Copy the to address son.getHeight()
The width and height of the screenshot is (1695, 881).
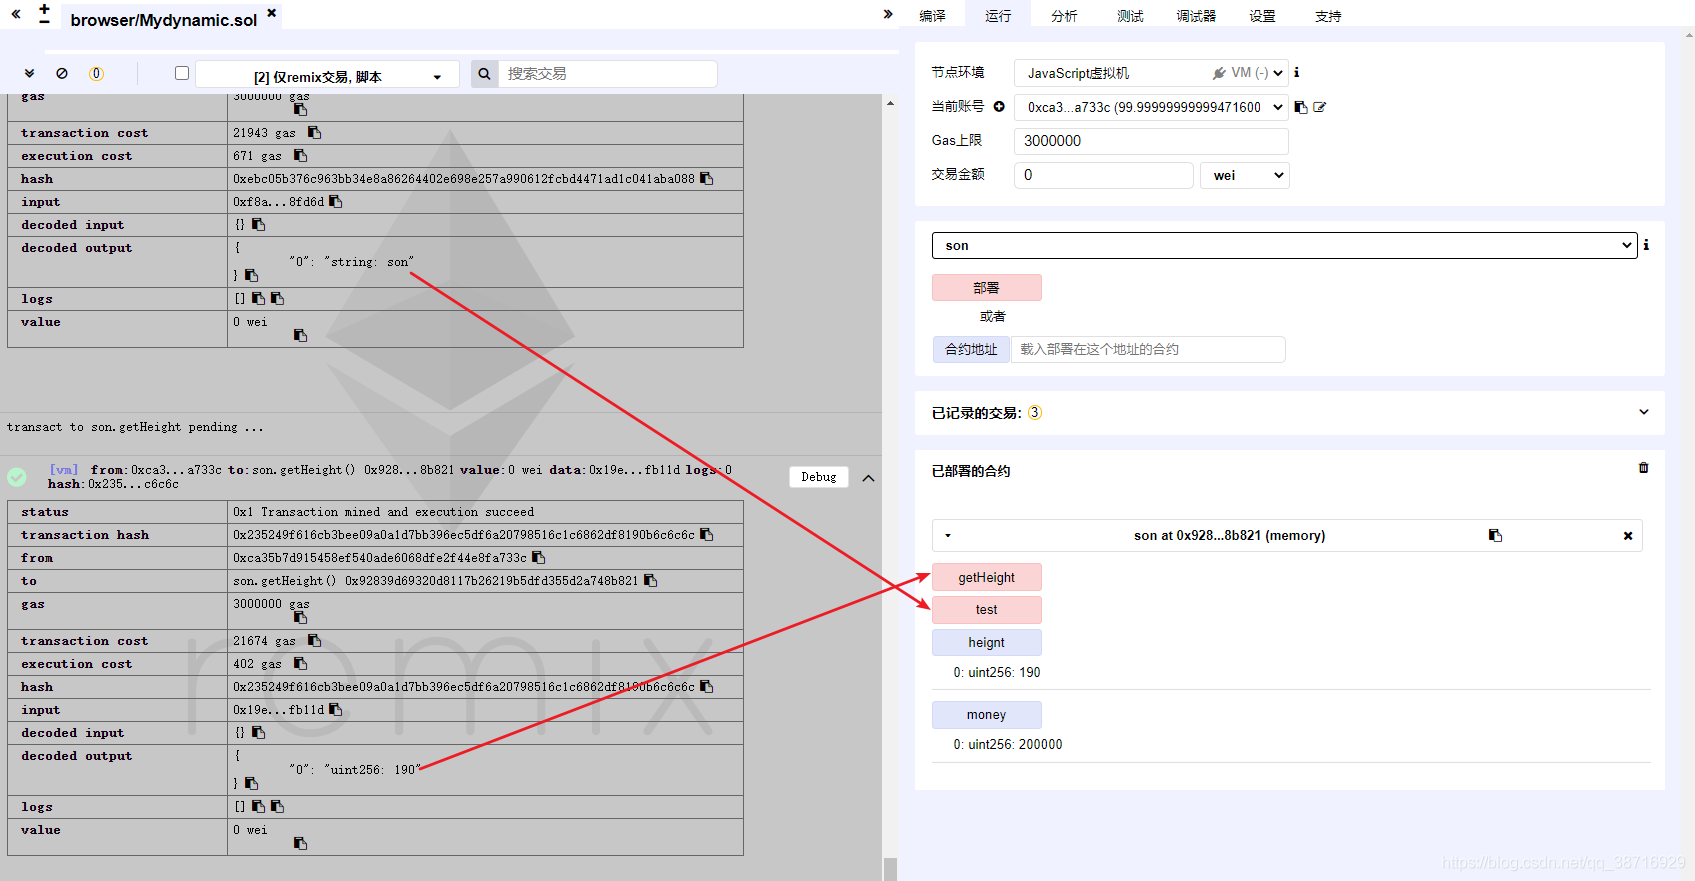pyautogui.click(x=650, y=580)
